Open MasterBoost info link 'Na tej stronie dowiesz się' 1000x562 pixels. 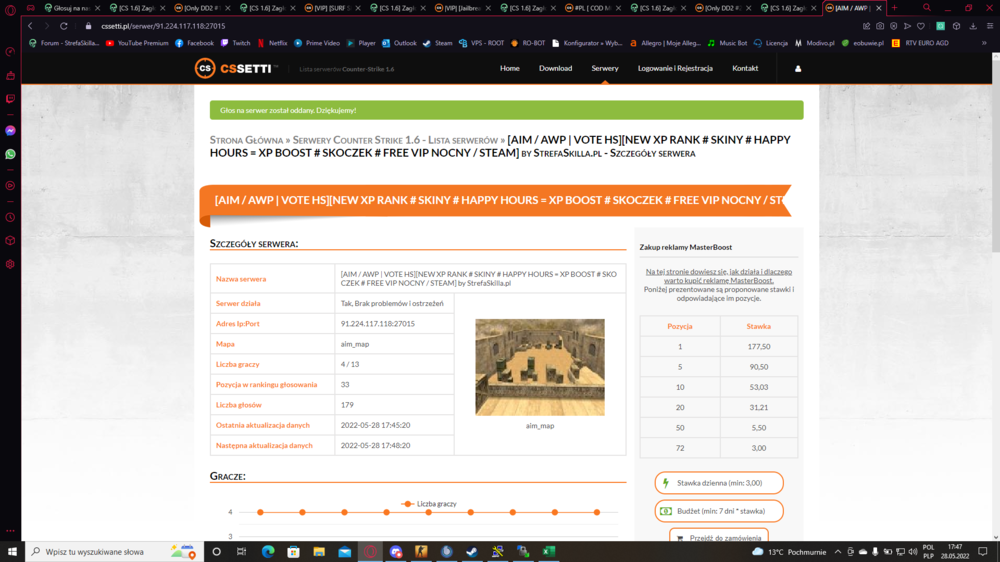click(x=719, y=276)
